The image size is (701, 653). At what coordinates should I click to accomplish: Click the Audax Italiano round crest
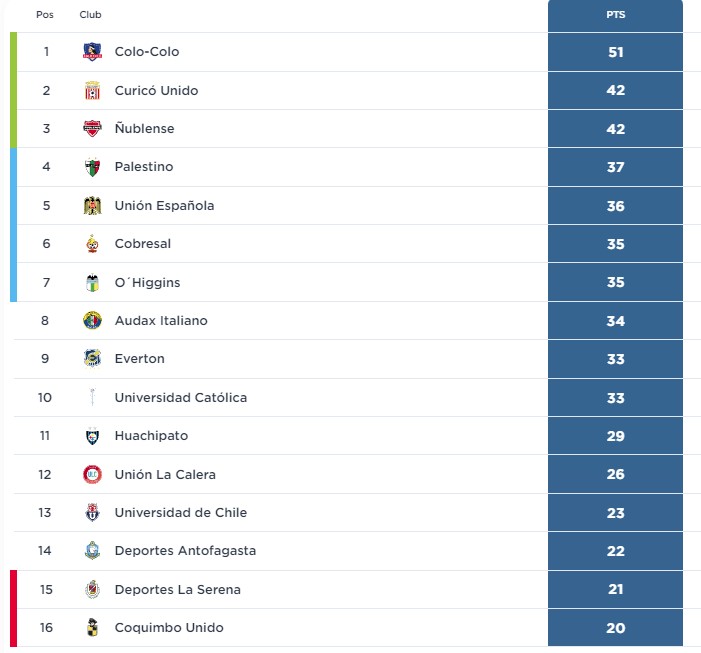[93, 320]
